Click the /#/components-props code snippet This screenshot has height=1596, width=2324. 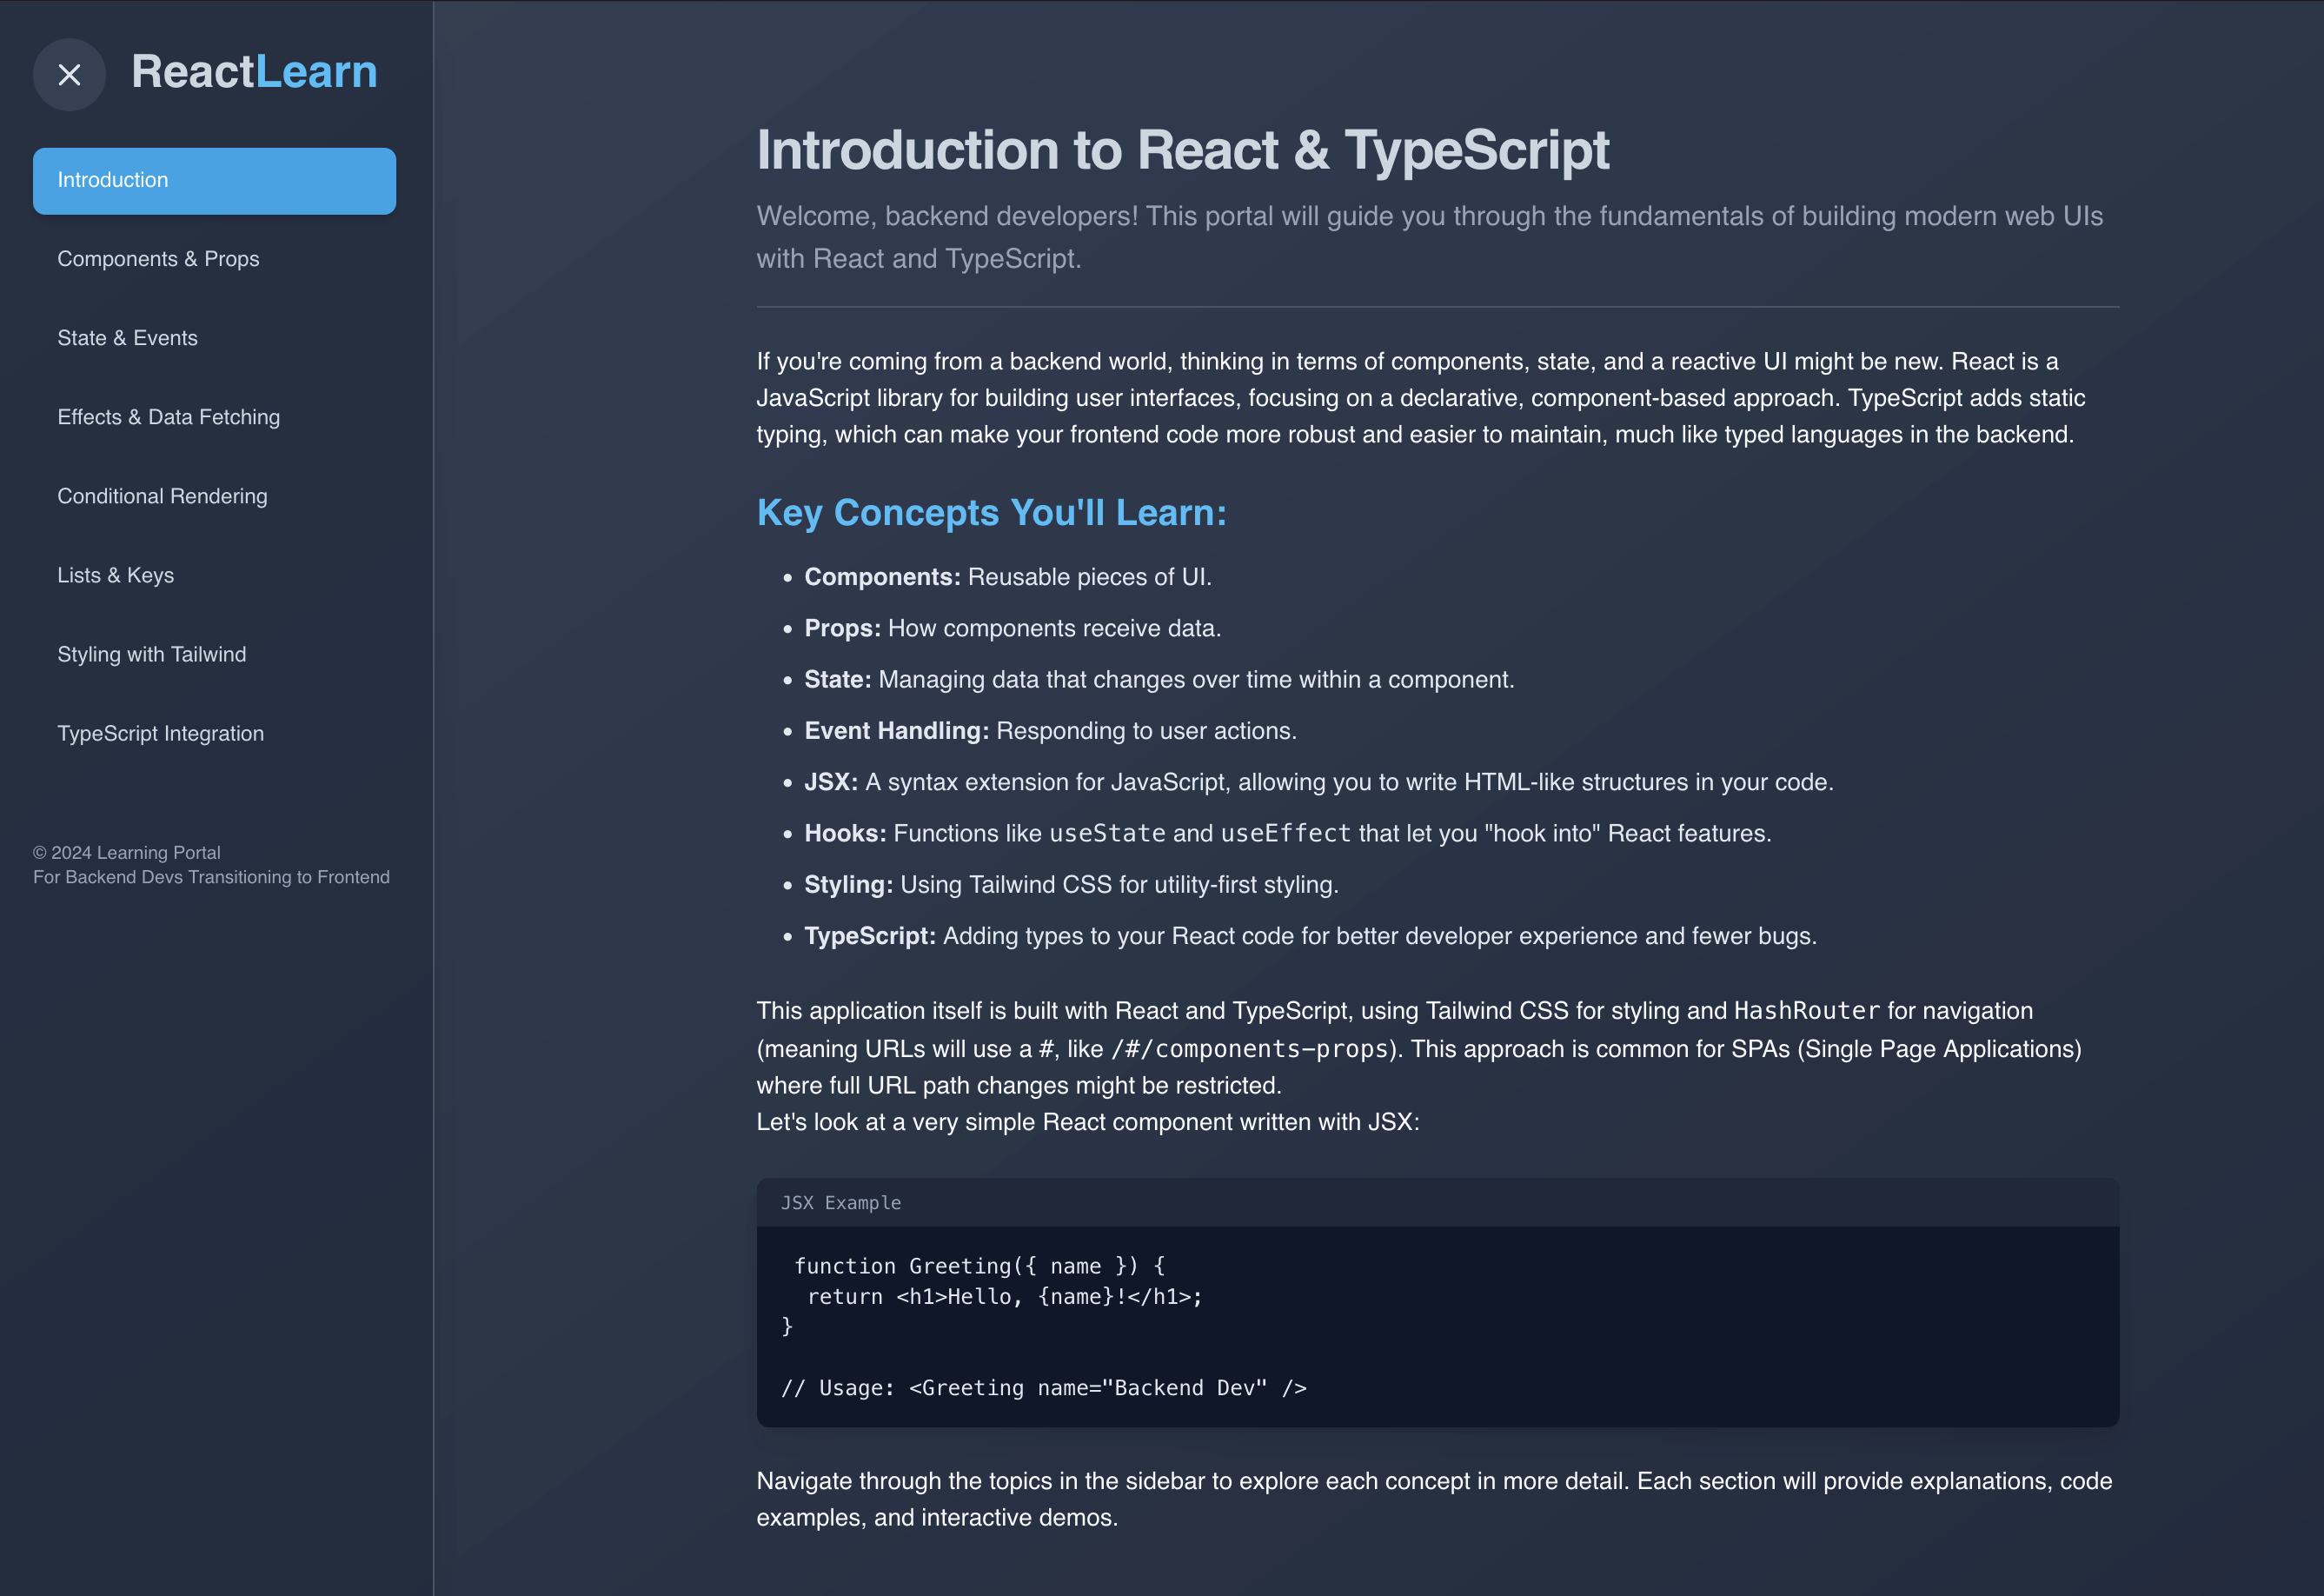1249,1049
